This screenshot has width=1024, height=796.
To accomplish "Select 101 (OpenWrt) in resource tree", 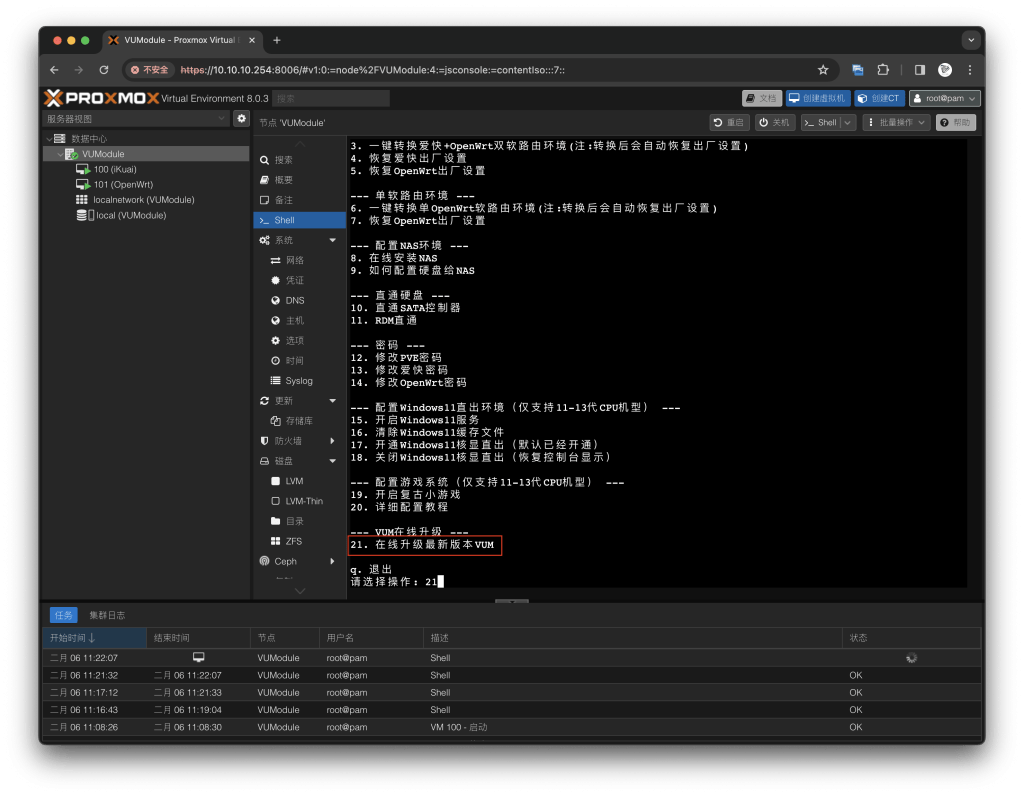I will [122, 185].
